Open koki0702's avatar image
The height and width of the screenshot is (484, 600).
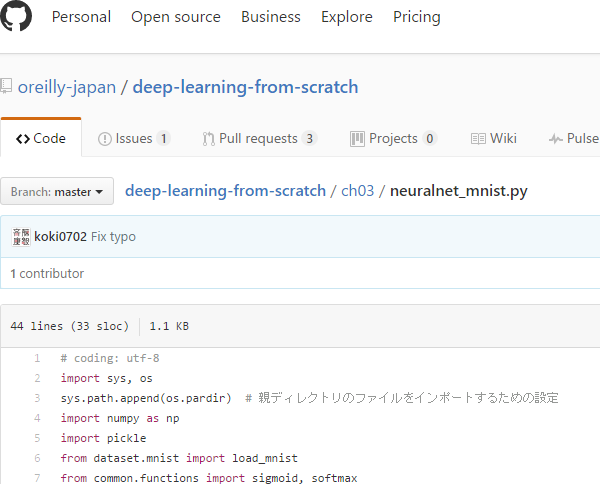coord(21,237)
